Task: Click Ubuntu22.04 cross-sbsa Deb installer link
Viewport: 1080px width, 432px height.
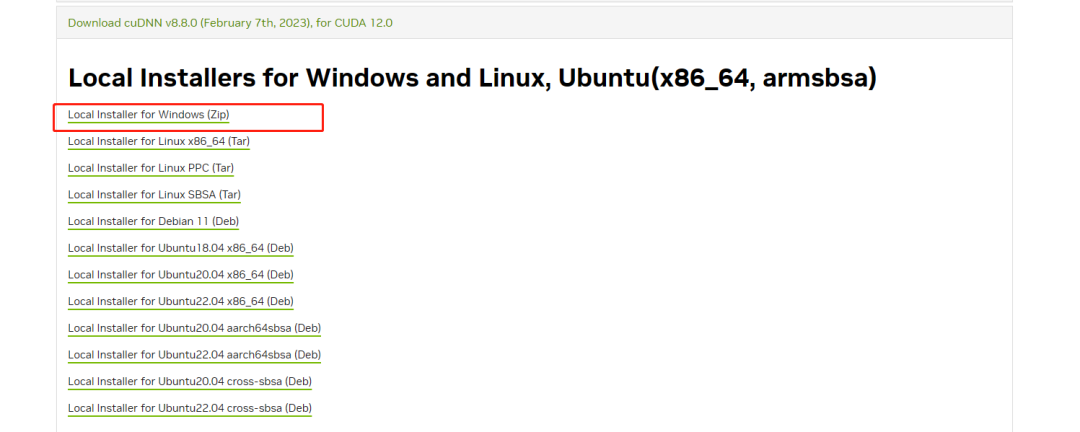Action: [x=190, y=408]
